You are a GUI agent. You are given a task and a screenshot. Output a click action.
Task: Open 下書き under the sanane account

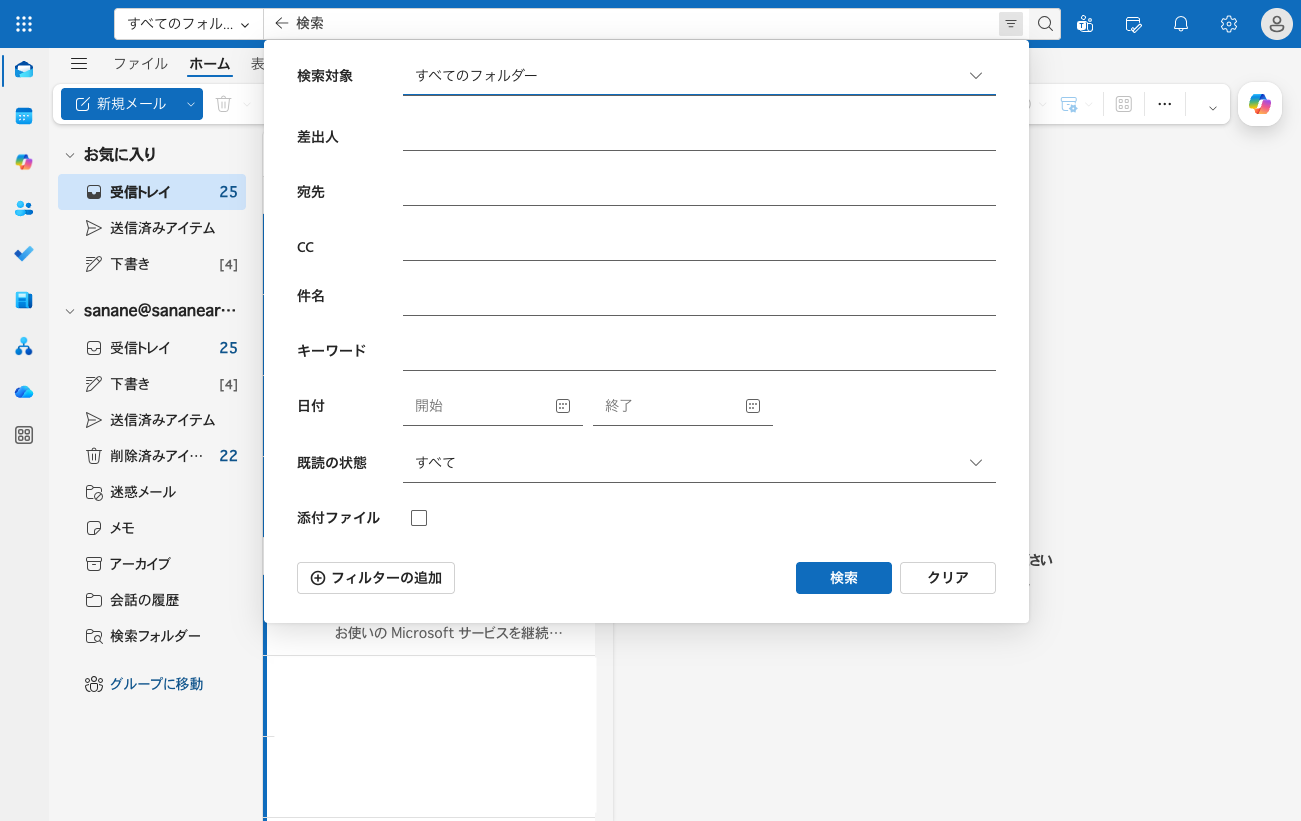click(x=152, y=384)
